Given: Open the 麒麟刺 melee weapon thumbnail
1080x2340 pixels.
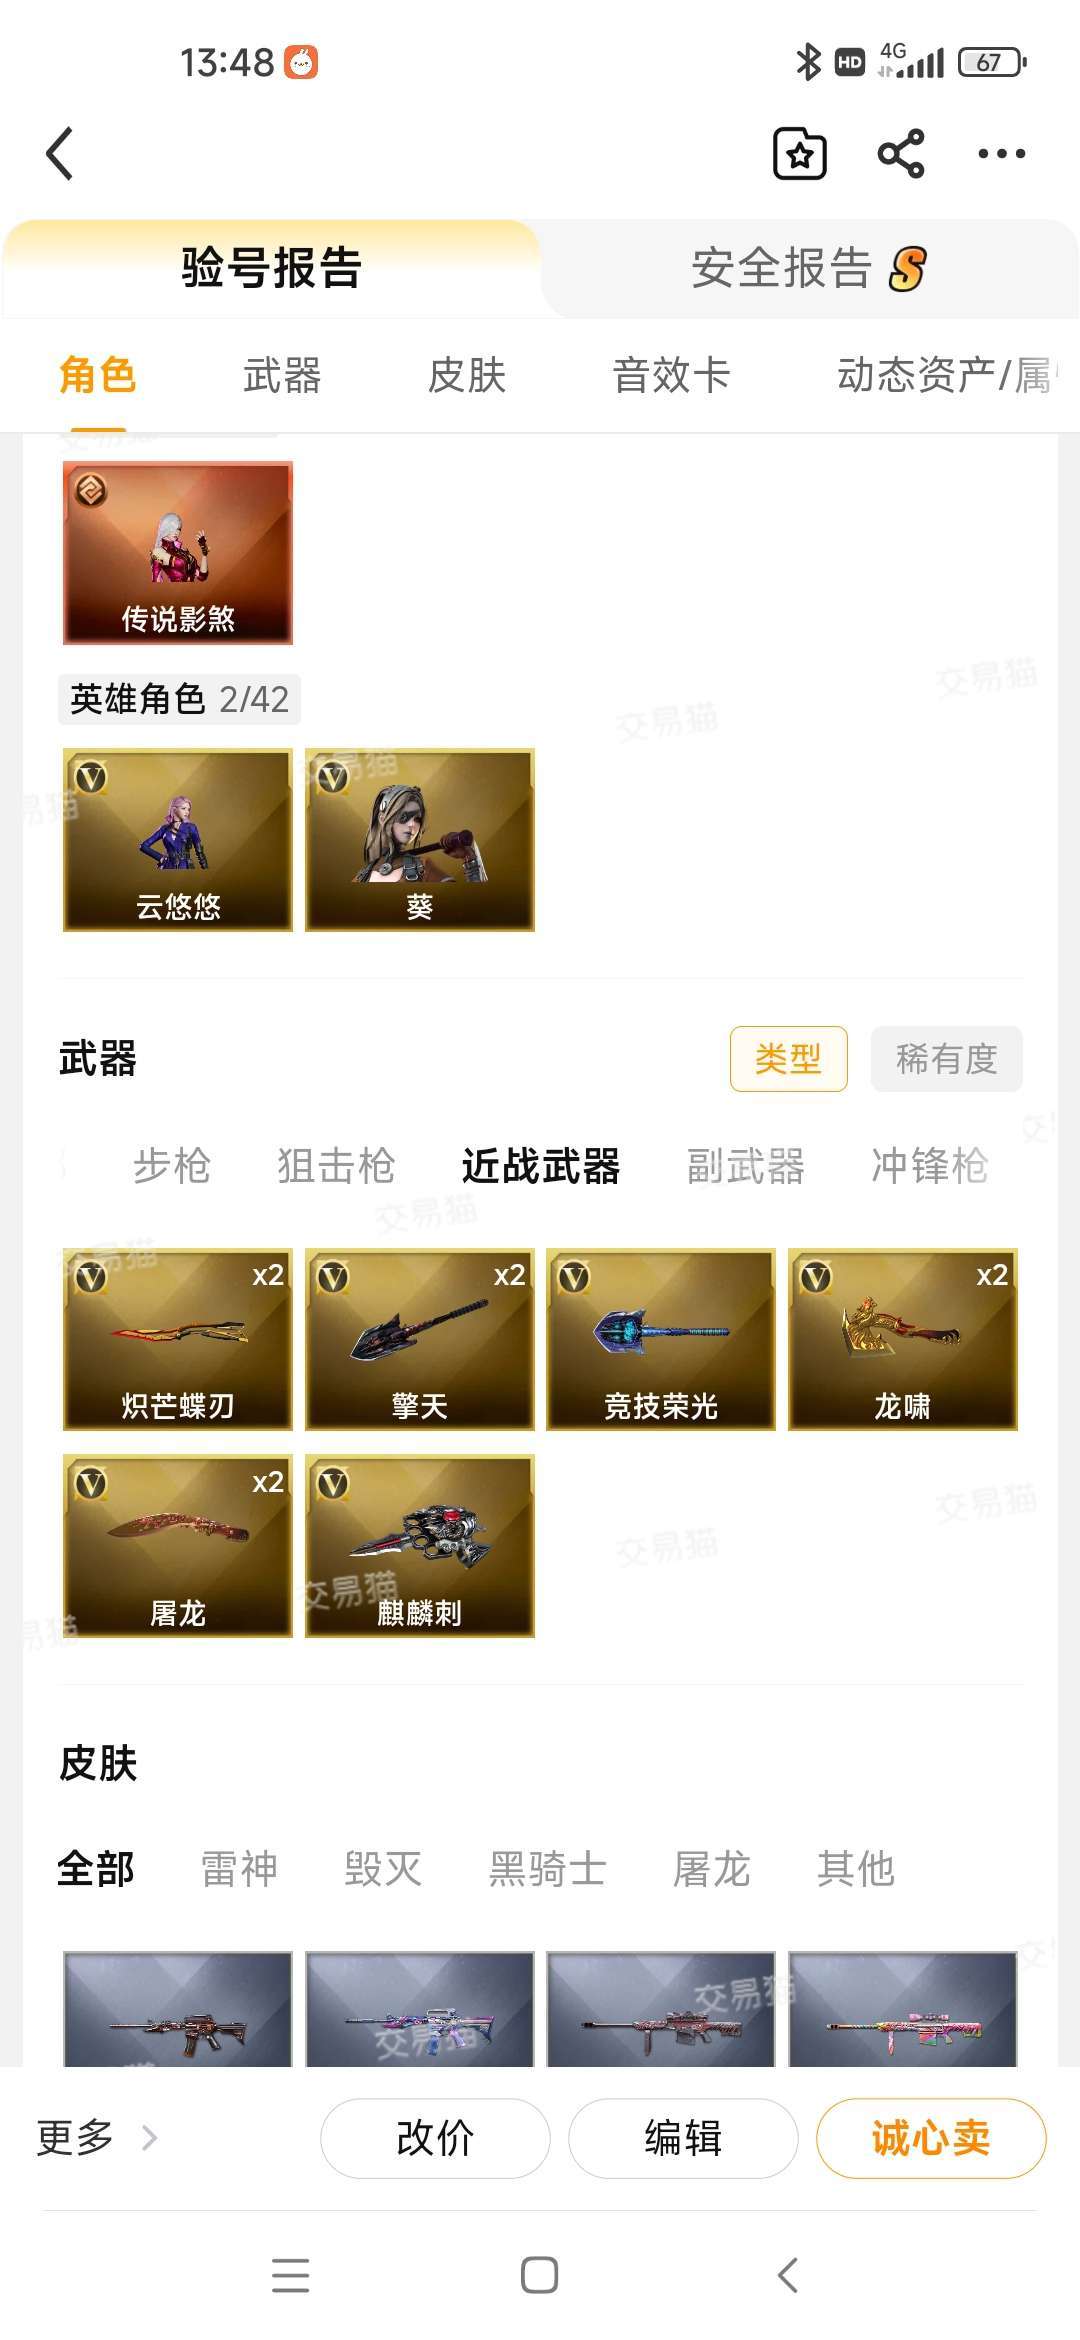Looking at the screenshot, I should 420,1546.
